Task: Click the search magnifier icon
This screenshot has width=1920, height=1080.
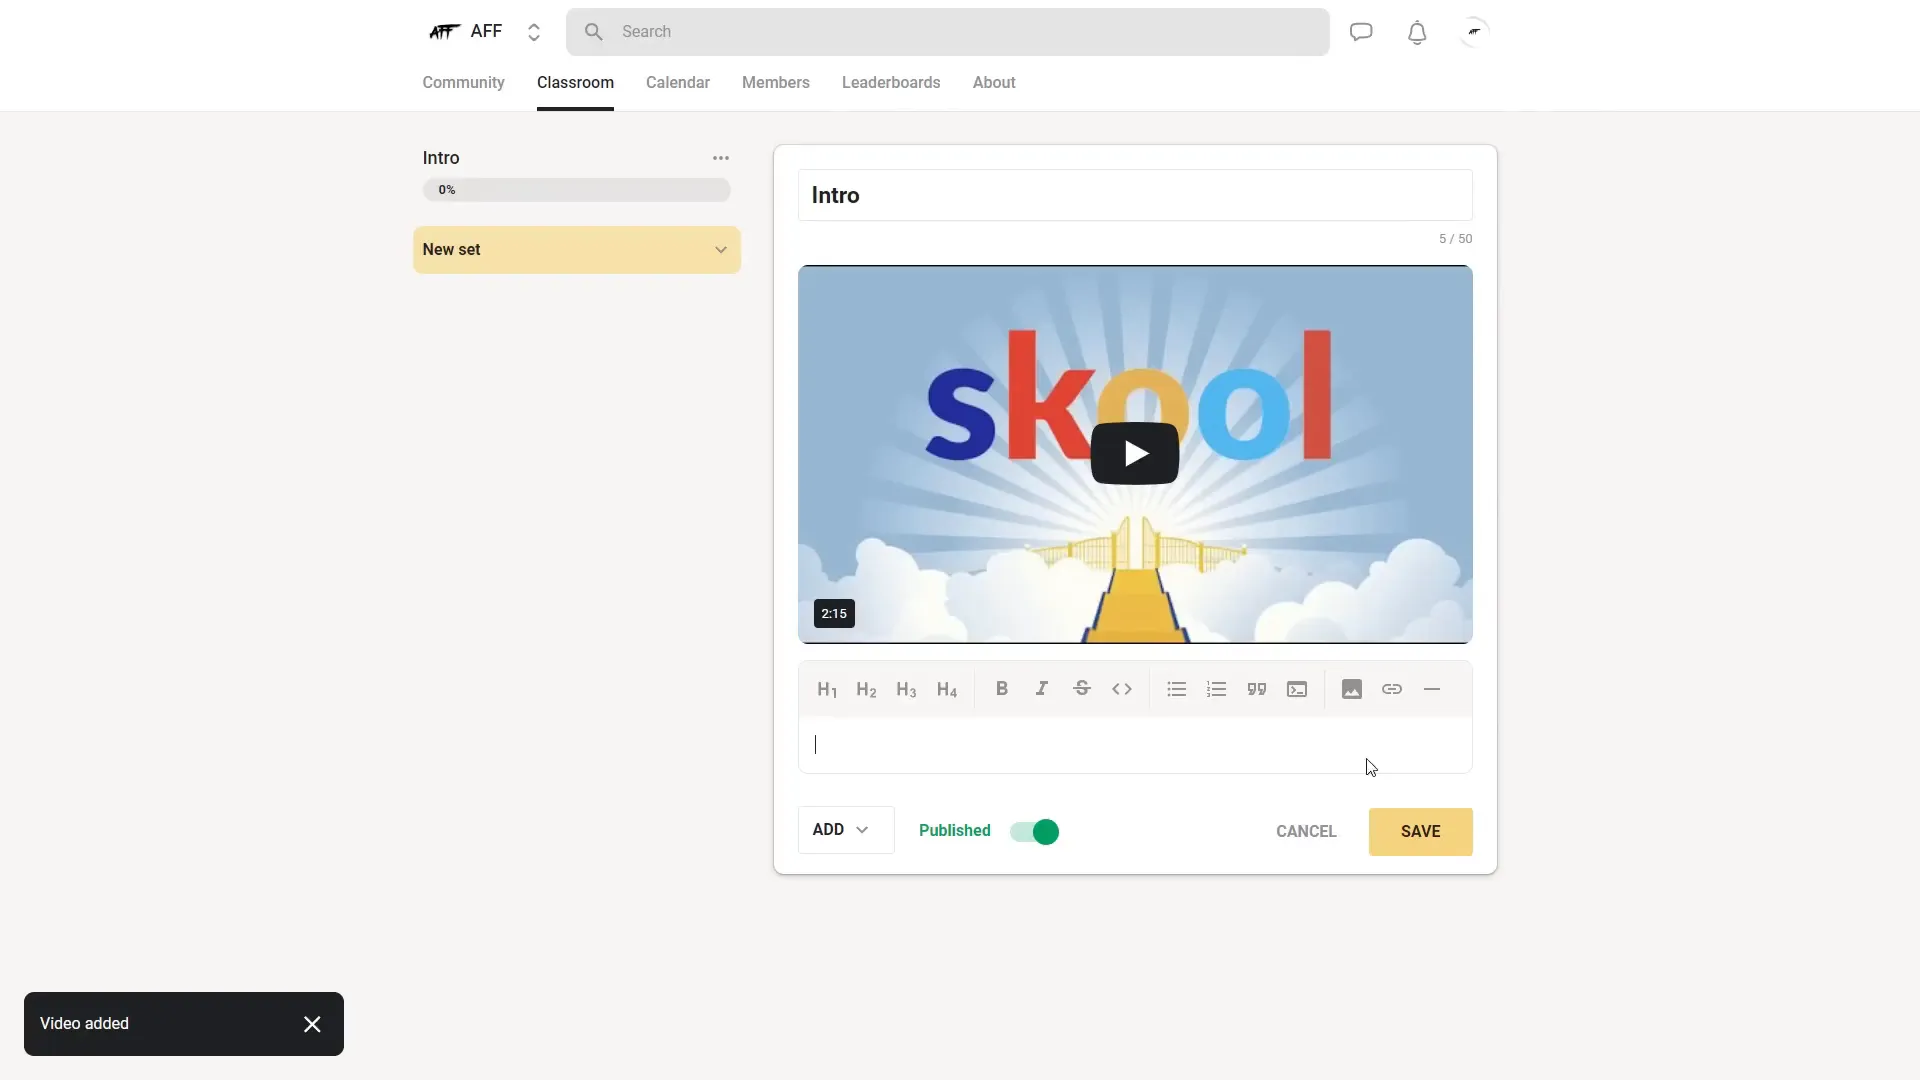Action: tap(594, 32)
